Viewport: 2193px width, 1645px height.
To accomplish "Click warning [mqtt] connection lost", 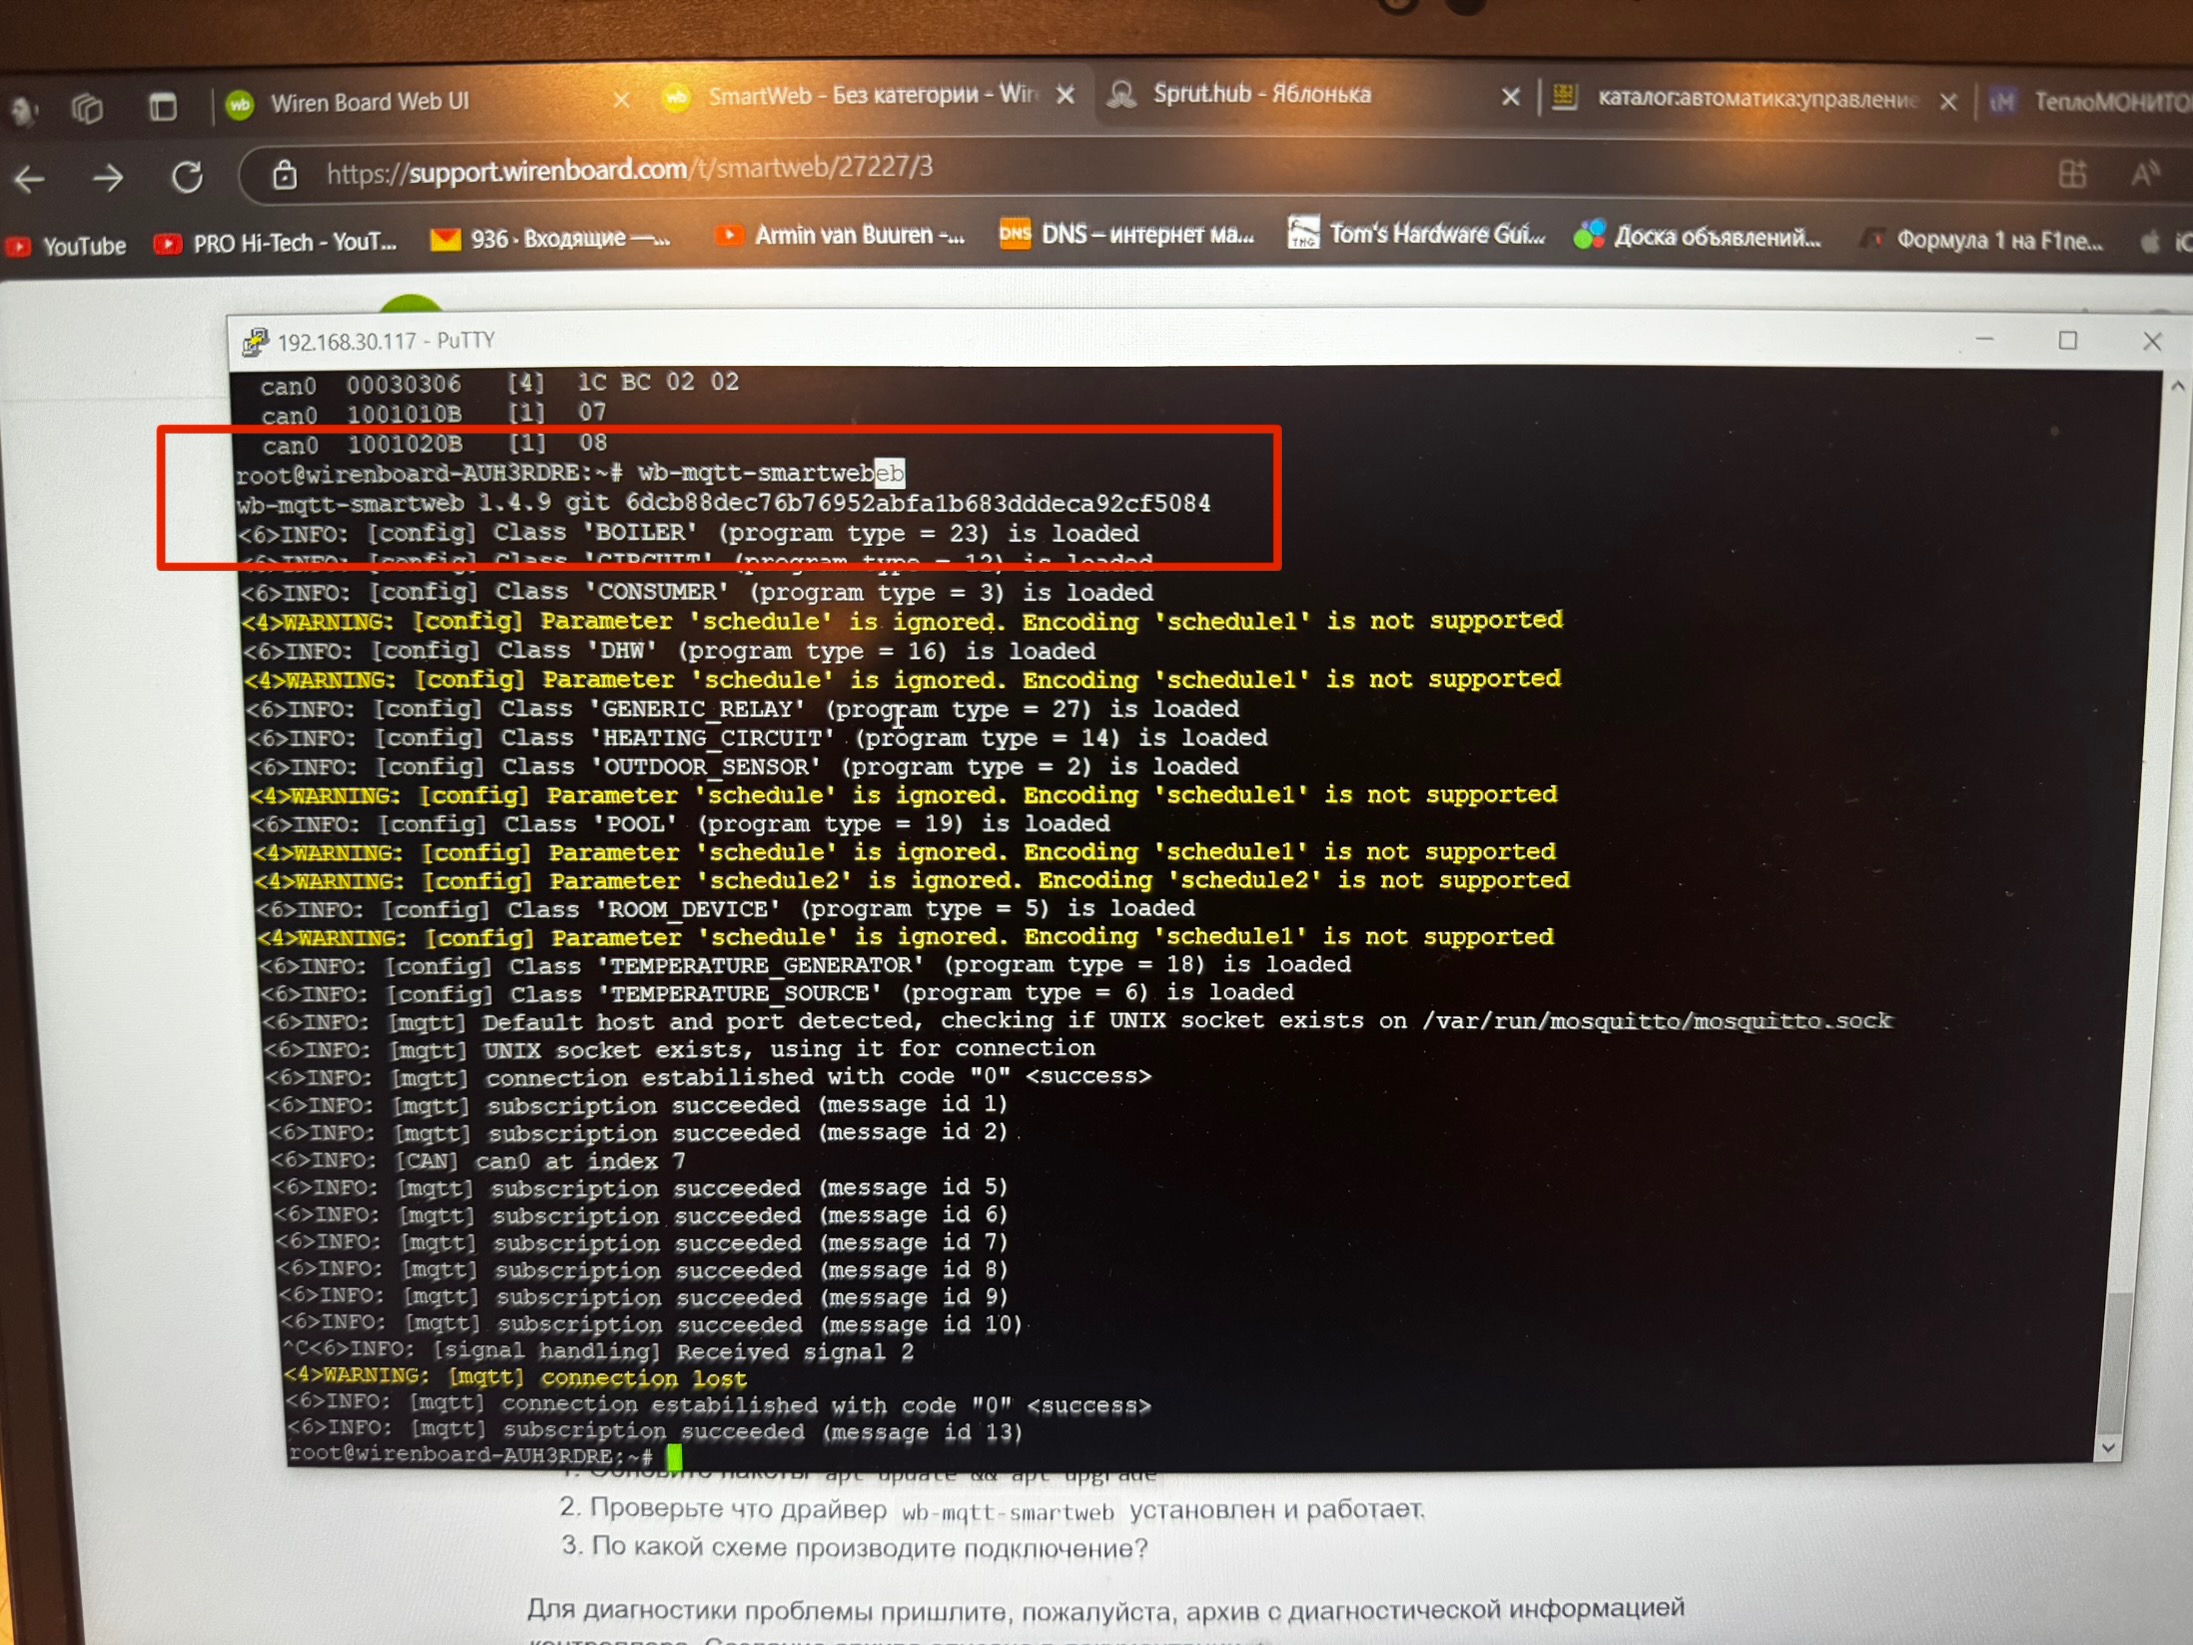I will coord(516,1378).
